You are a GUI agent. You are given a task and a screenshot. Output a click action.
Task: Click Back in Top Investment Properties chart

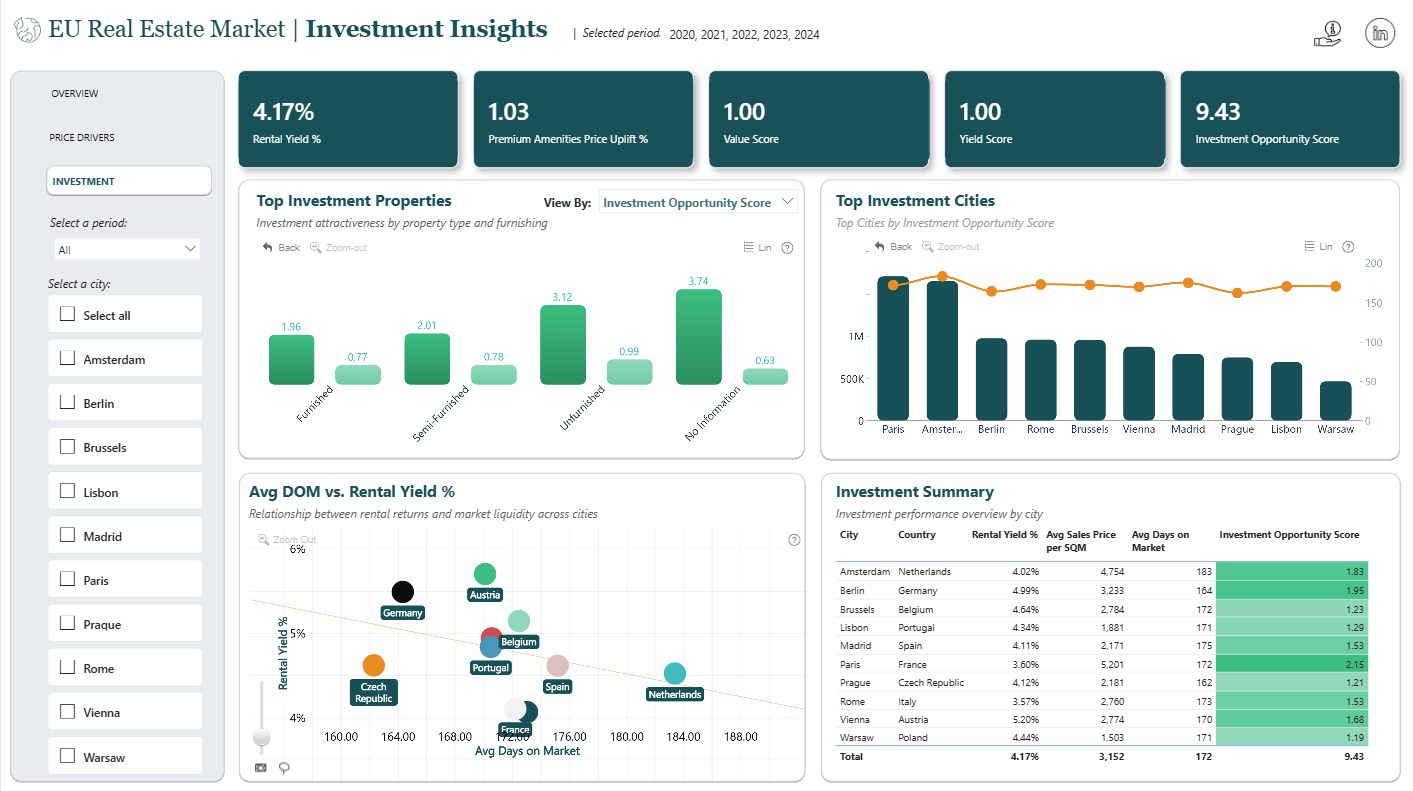pyautogui.click(x=281, y=248)
